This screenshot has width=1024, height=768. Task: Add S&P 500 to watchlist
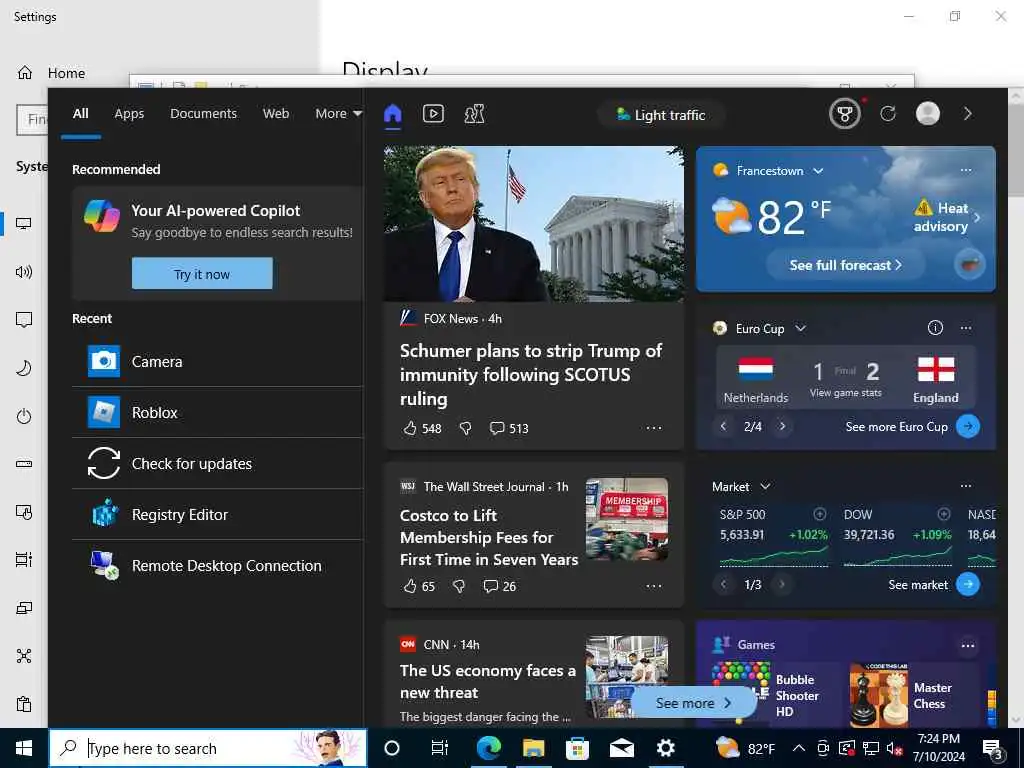click(820, 514)
